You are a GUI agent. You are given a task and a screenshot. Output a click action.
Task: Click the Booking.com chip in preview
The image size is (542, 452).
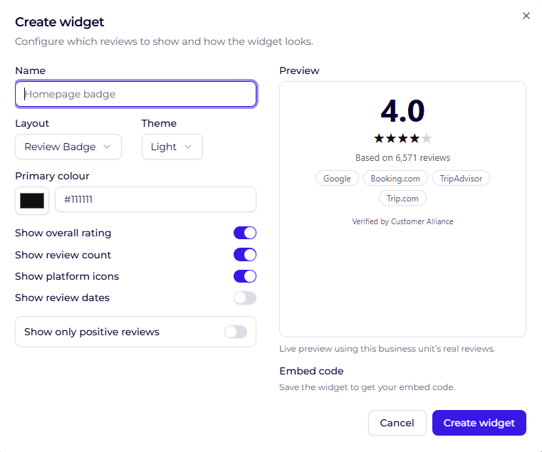(395, 178)
